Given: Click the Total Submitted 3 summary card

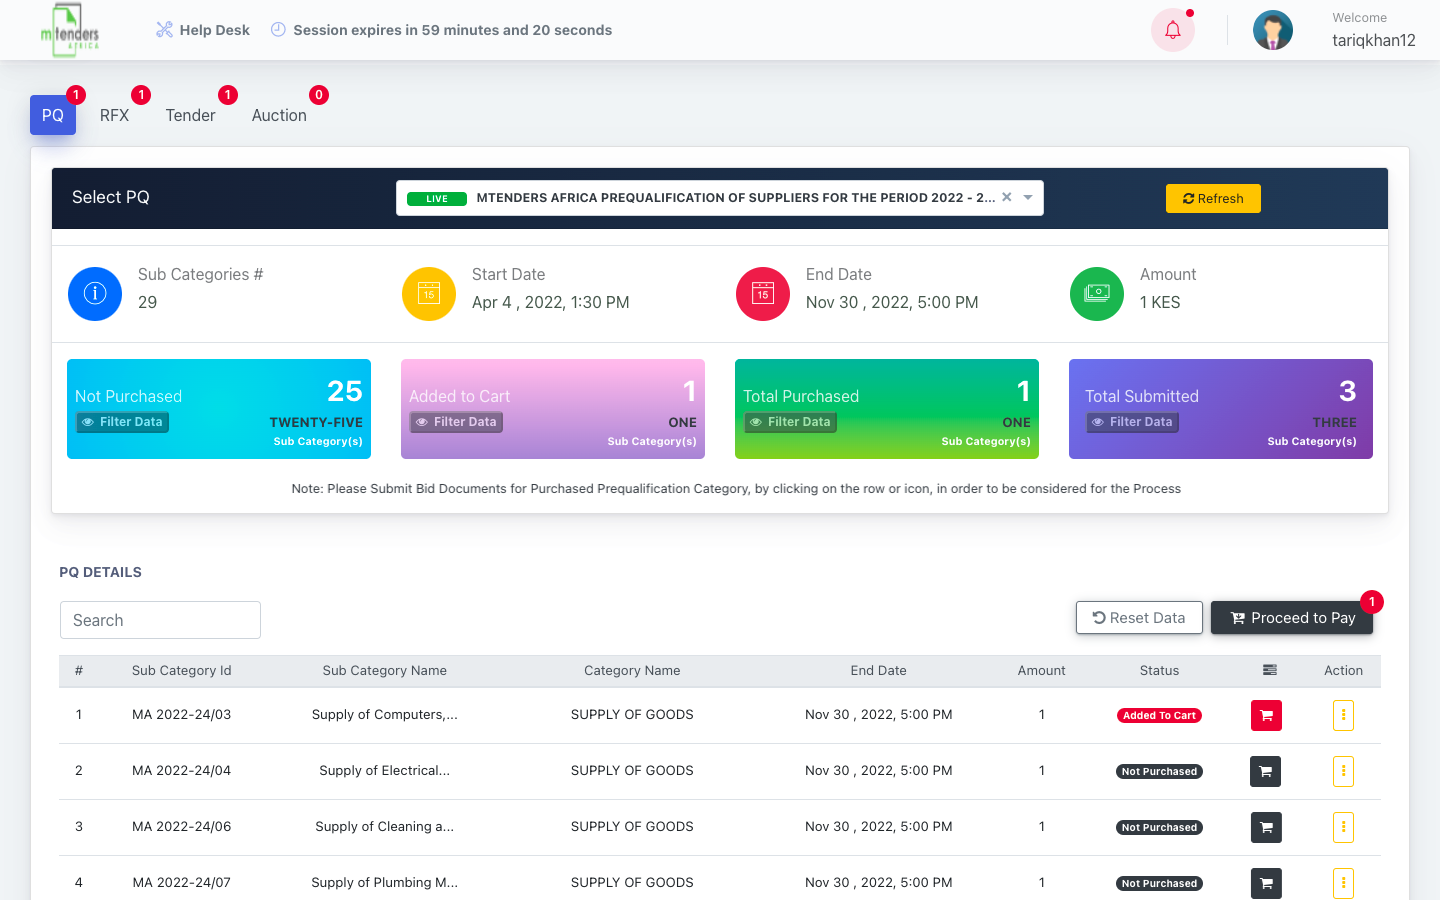Looking at the screenshot, I should click(1221, 409).
